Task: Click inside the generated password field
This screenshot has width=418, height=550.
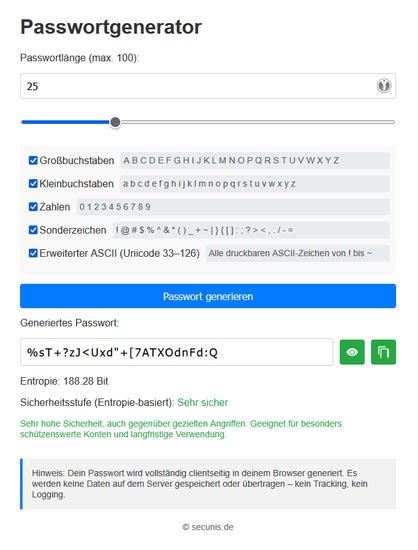Action: 177,352
